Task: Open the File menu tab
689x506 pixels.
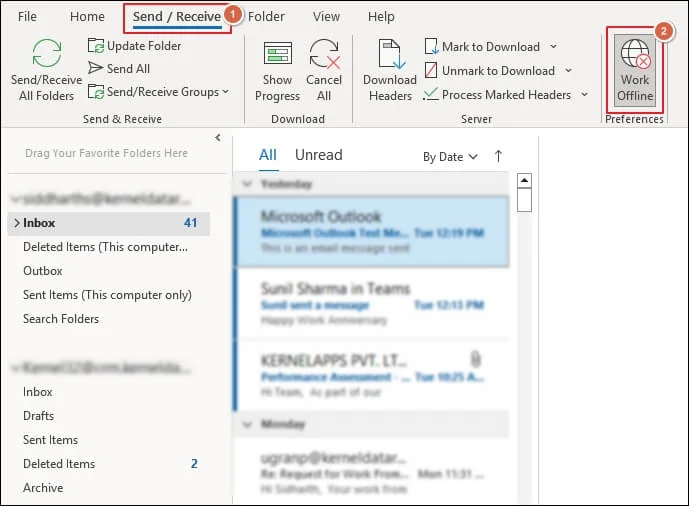Action: [27, 17]
